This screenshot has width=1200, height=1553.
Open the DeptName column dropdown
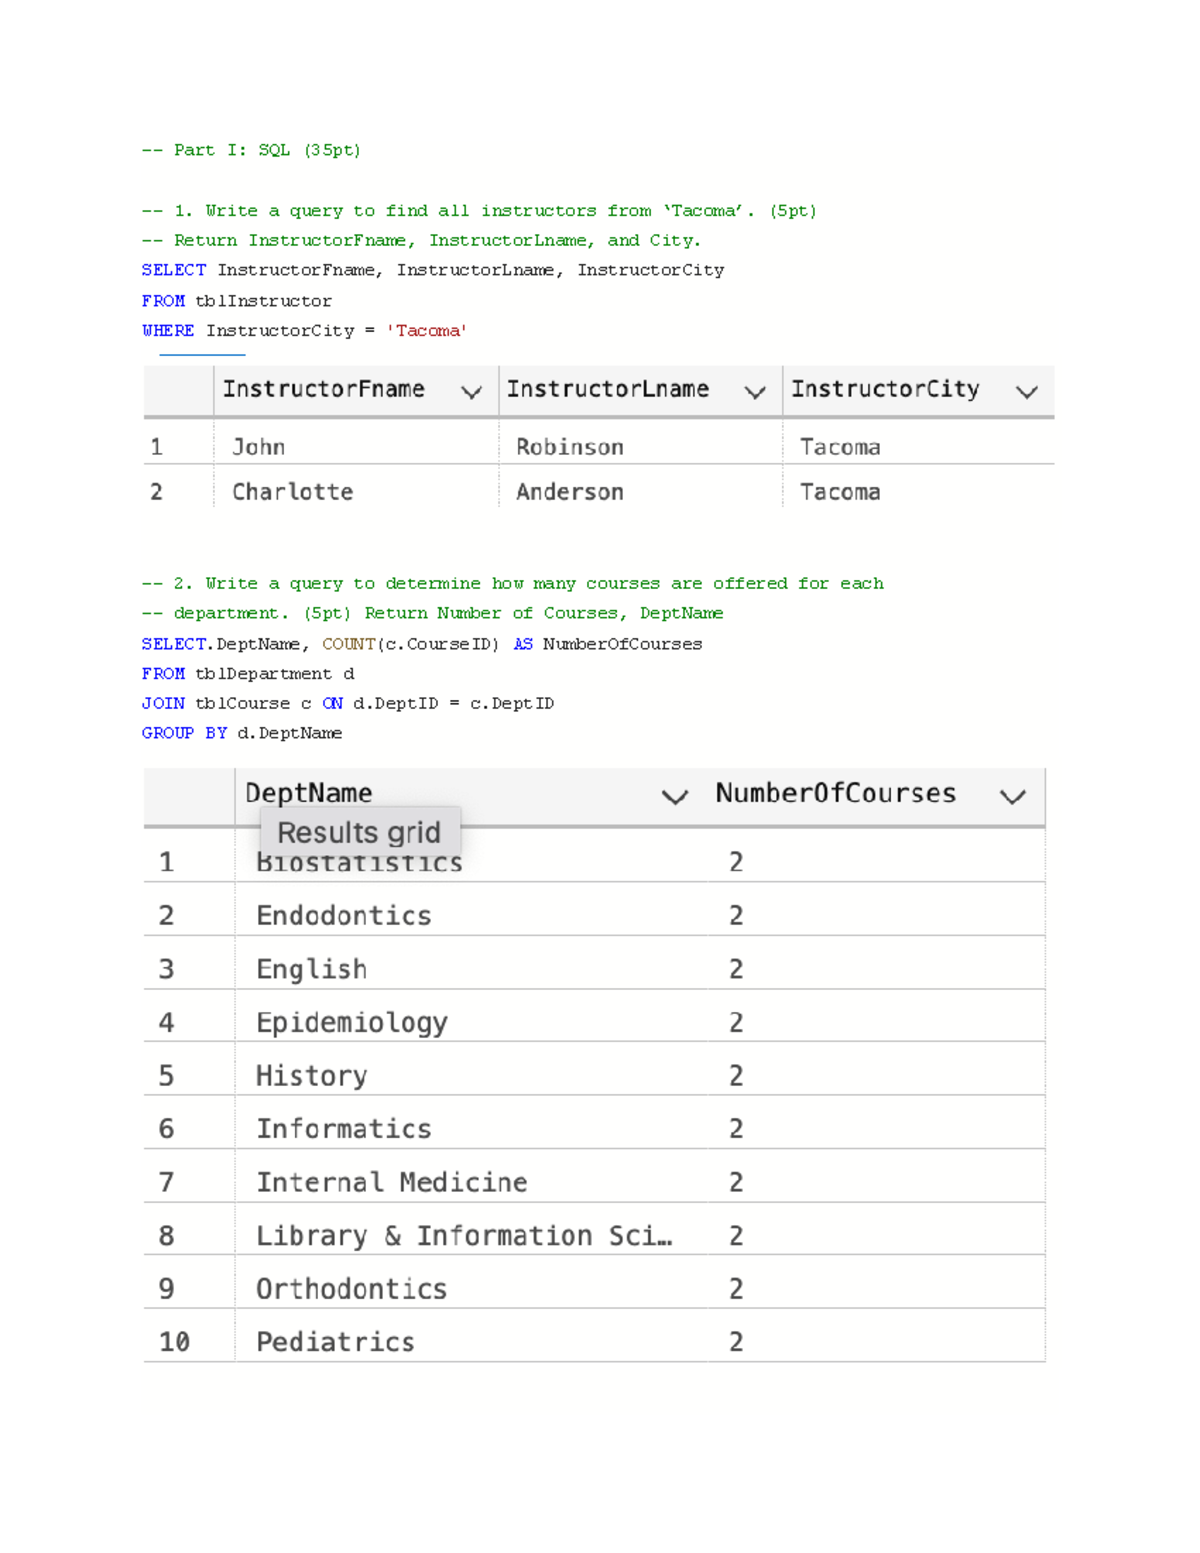point(676,797)
